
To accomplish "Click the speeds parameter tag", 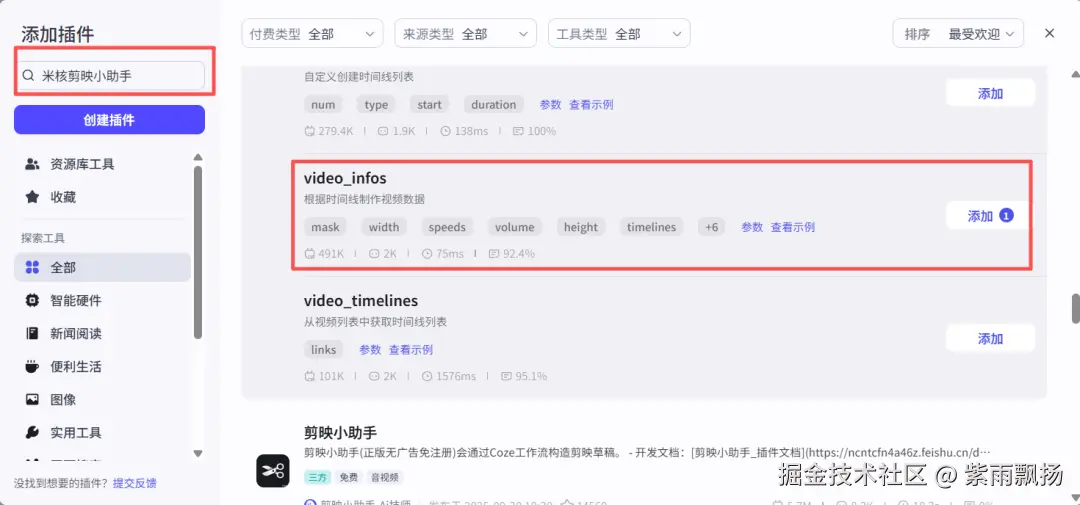I will click(x=447, y=227).
